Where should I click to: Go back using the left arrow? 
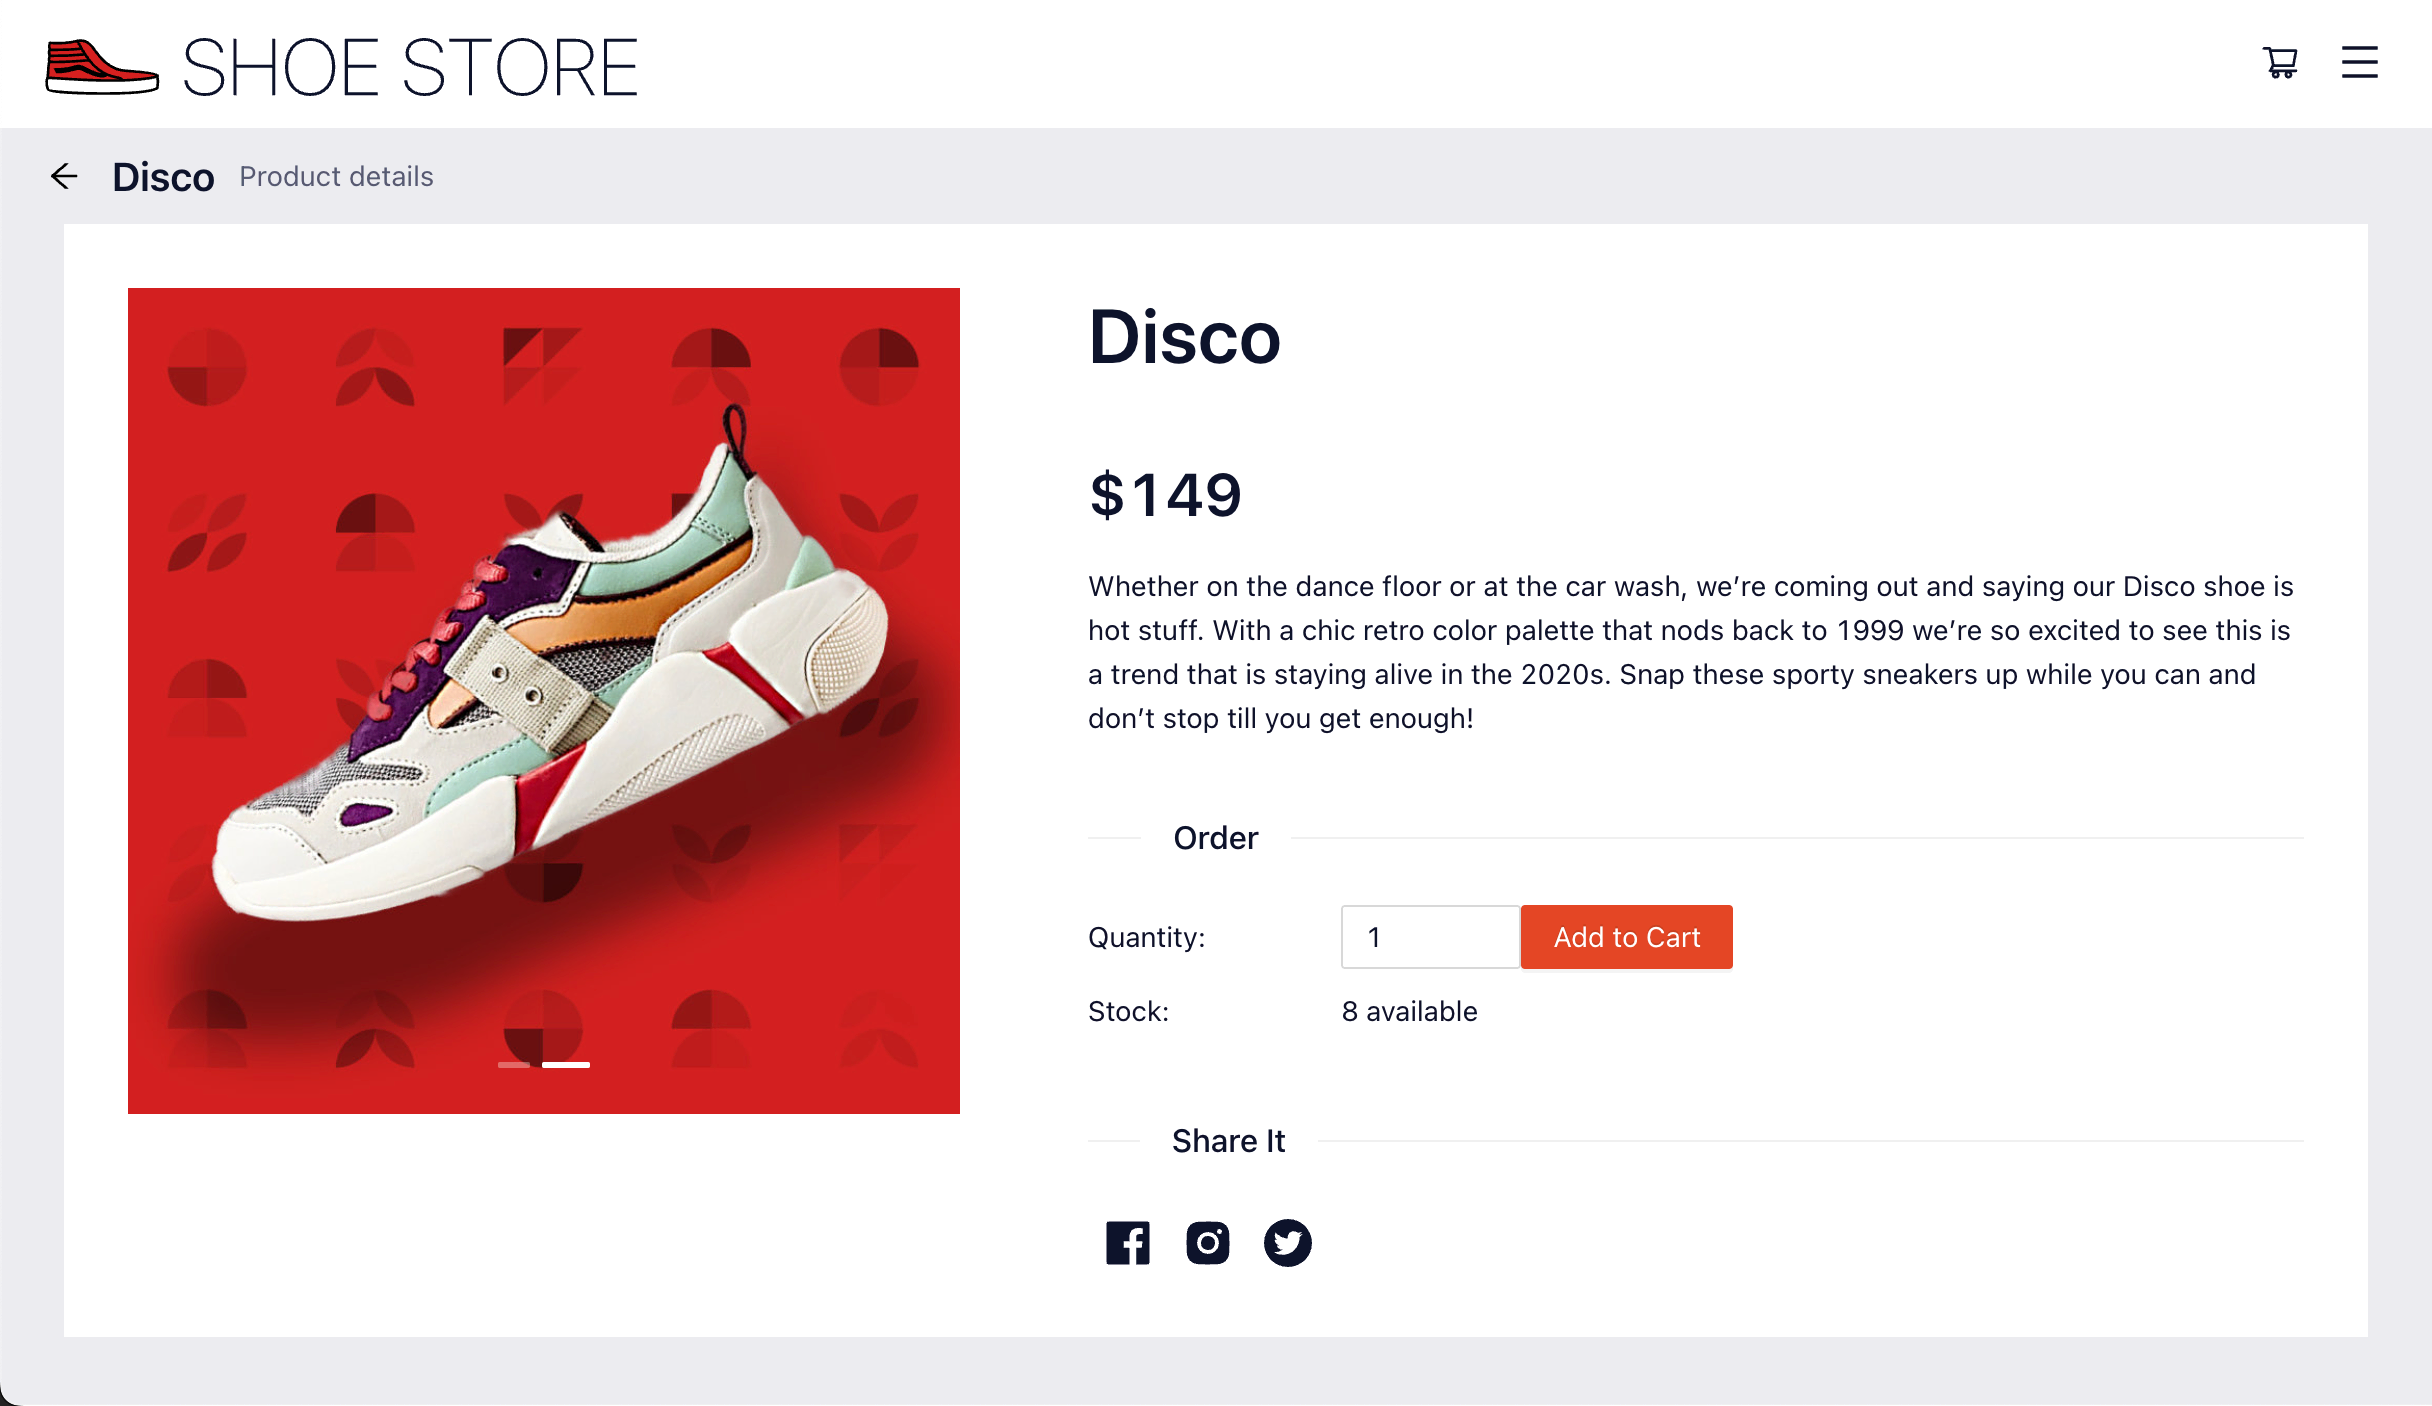coord(64,177)
